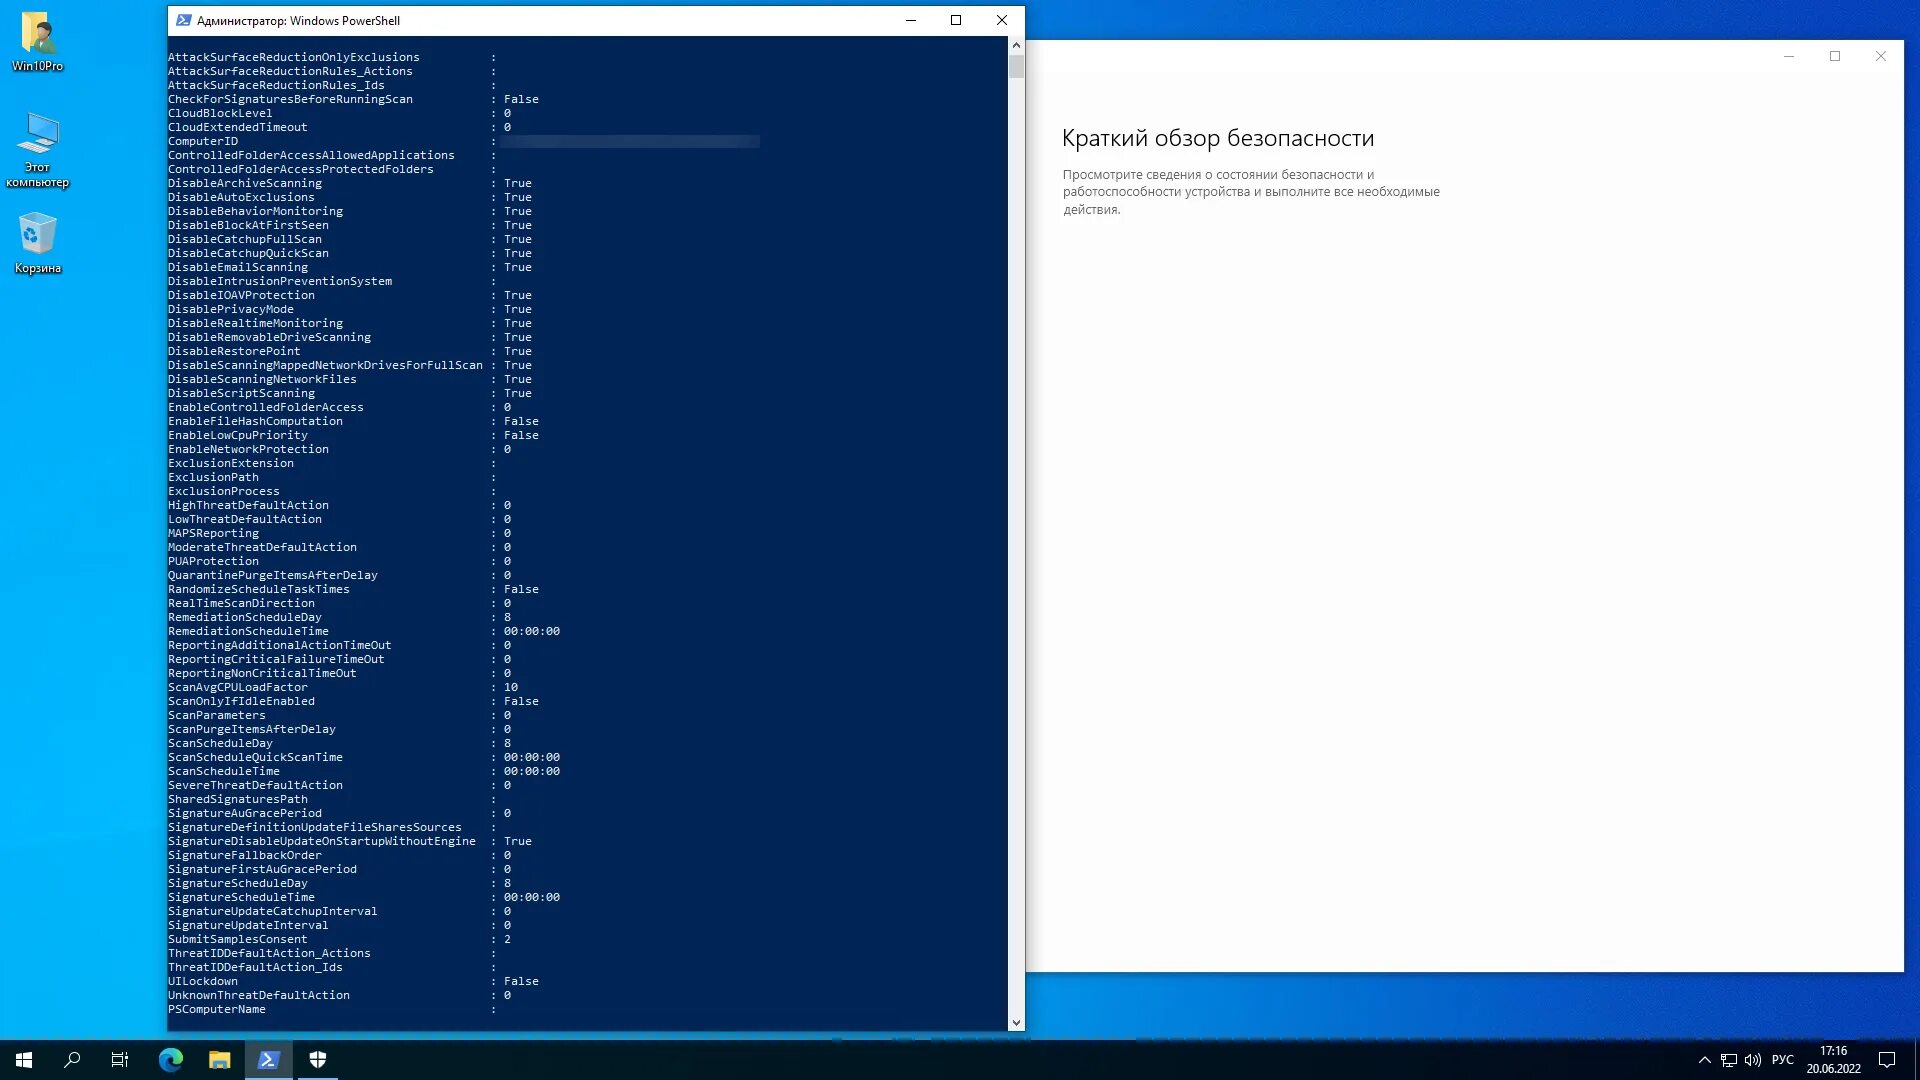Switch to Windows Security shield taskbar icon
Viewport: 1920px width, 1080px height.
[x=317, y=1060]
